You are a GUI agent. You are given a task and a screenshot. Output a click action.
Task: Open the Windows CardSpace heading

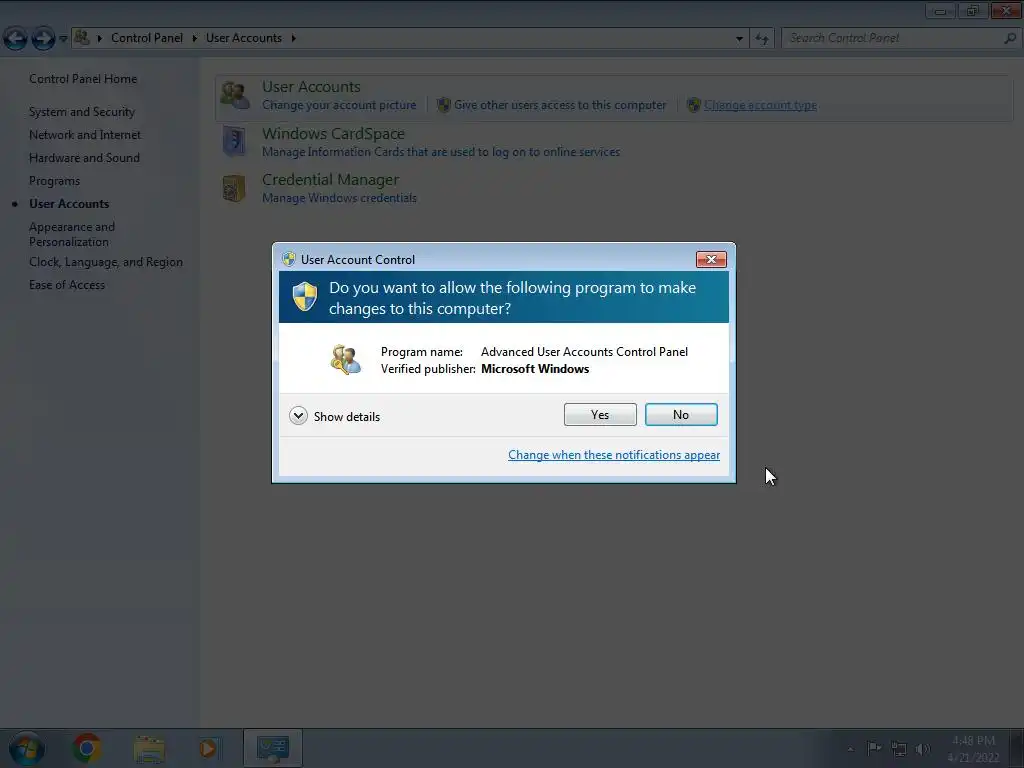pos(334,133)
